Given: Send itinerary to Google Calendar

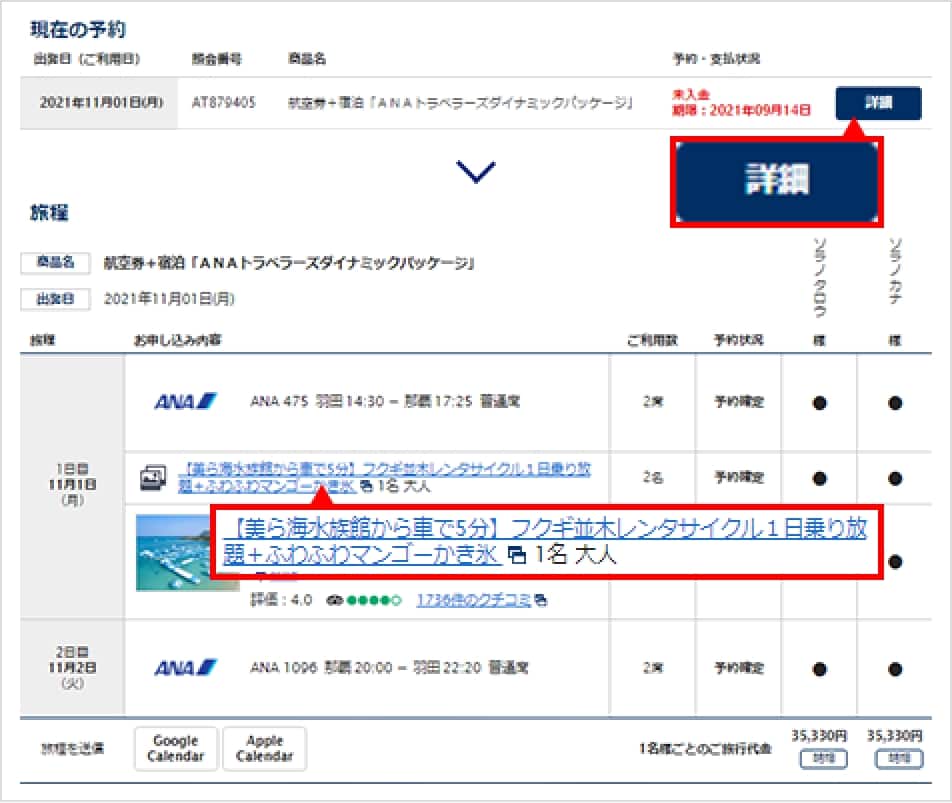Looking at the screenshot, I should [175, 748].
